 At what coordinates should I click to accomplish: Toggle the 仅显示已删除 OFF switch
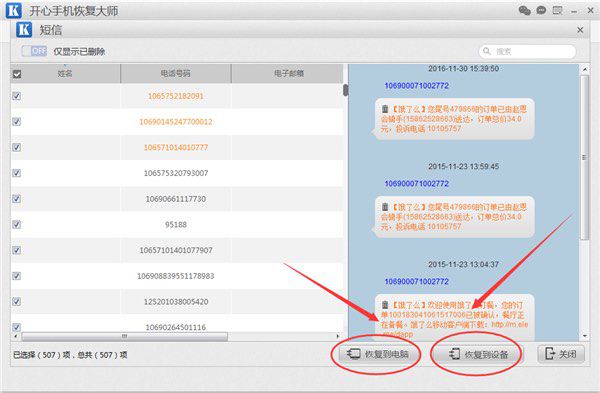[34, 51]
